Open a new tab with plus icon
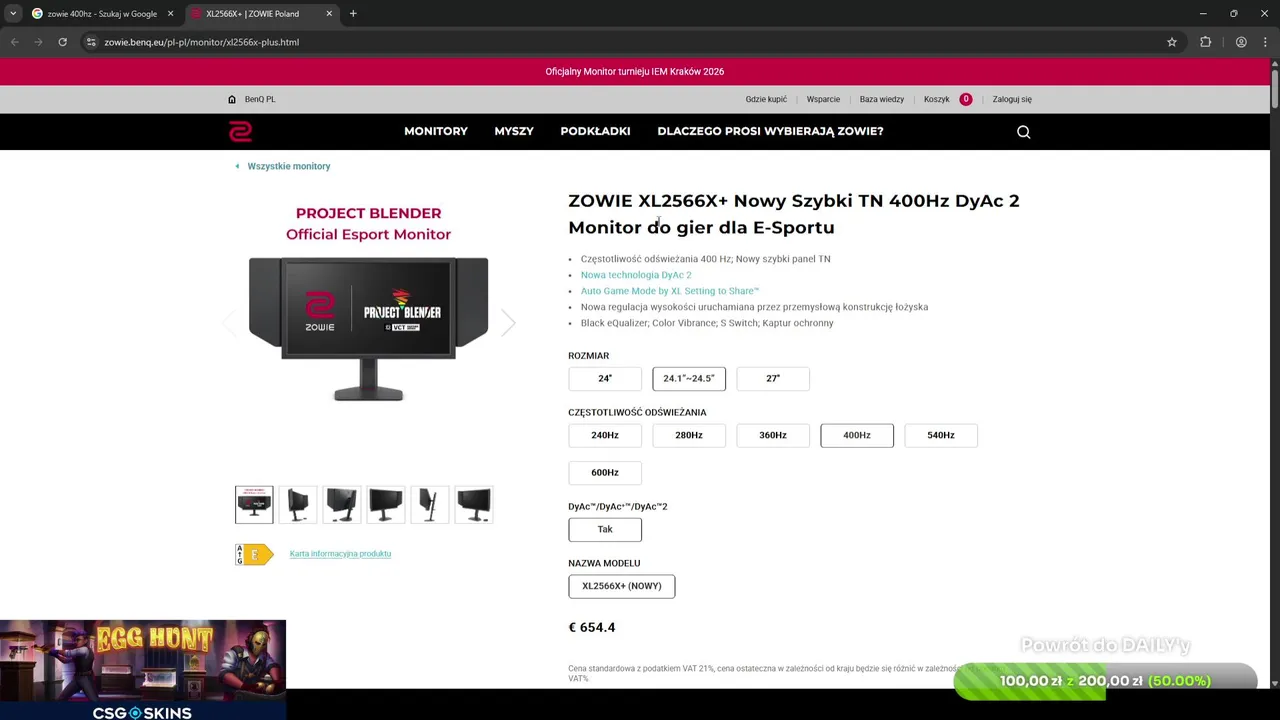 [x=353, y=14]
